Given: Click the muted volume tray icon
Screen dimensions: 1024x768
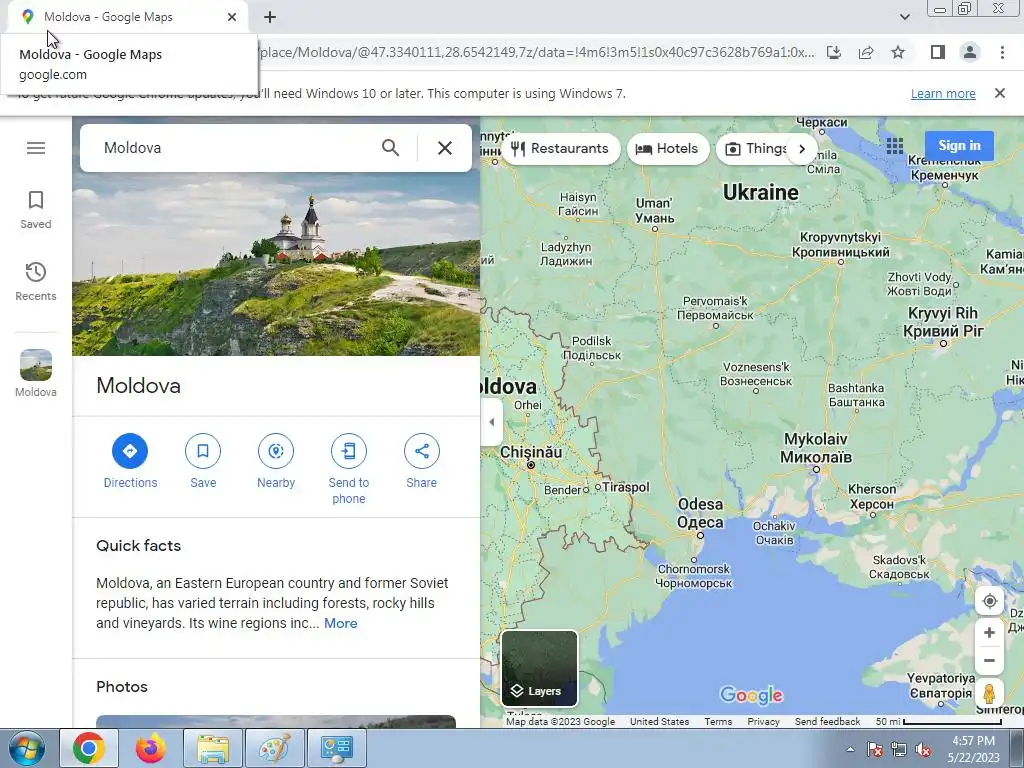Looking at the screenshot, I should pyautogui.click(x=923, y=750).
